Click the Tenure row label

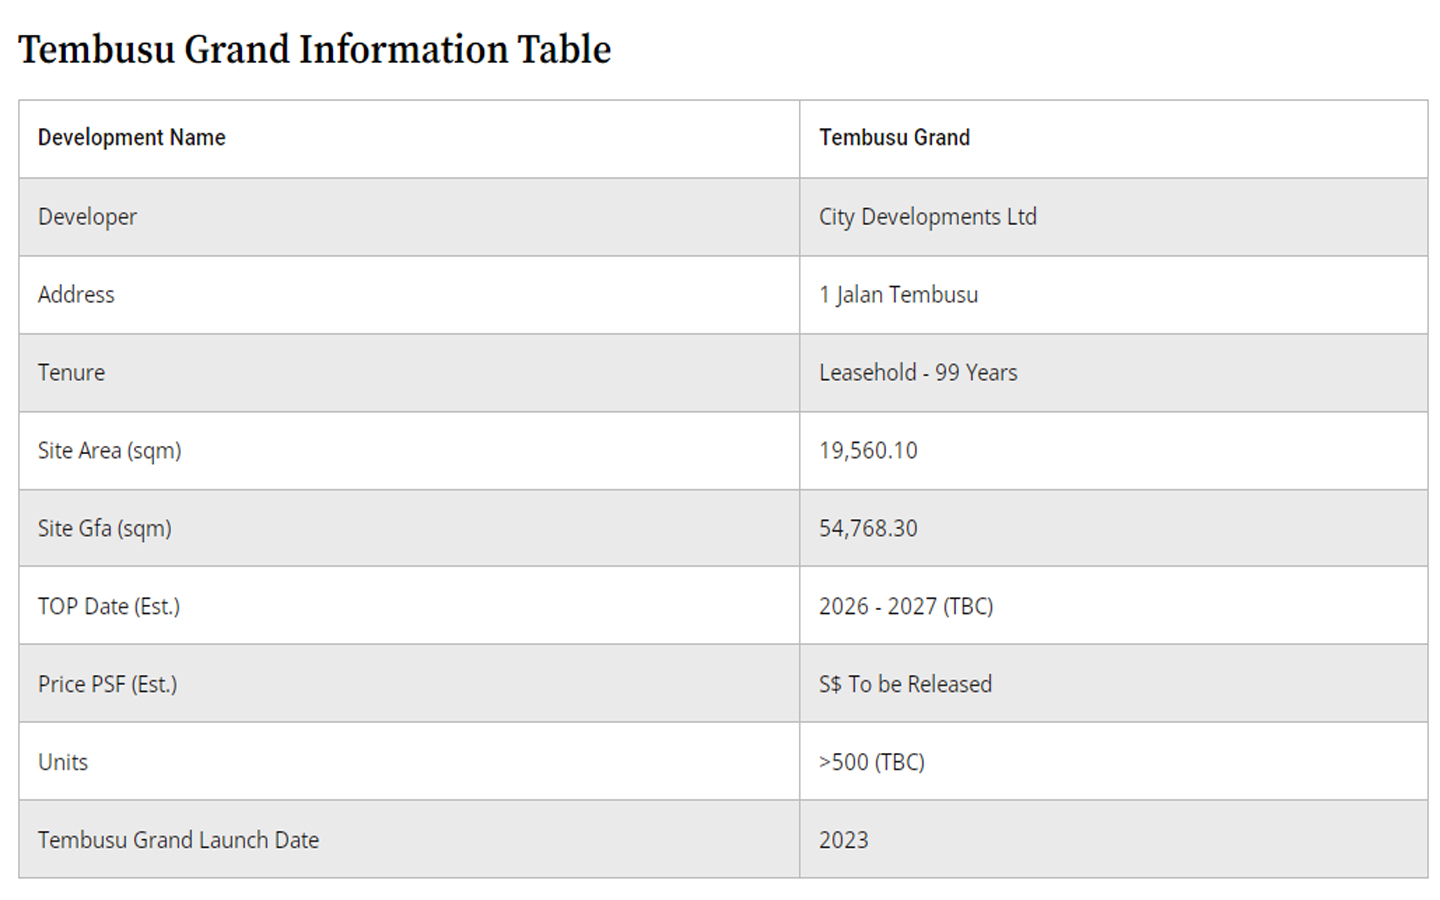(71, 373)
